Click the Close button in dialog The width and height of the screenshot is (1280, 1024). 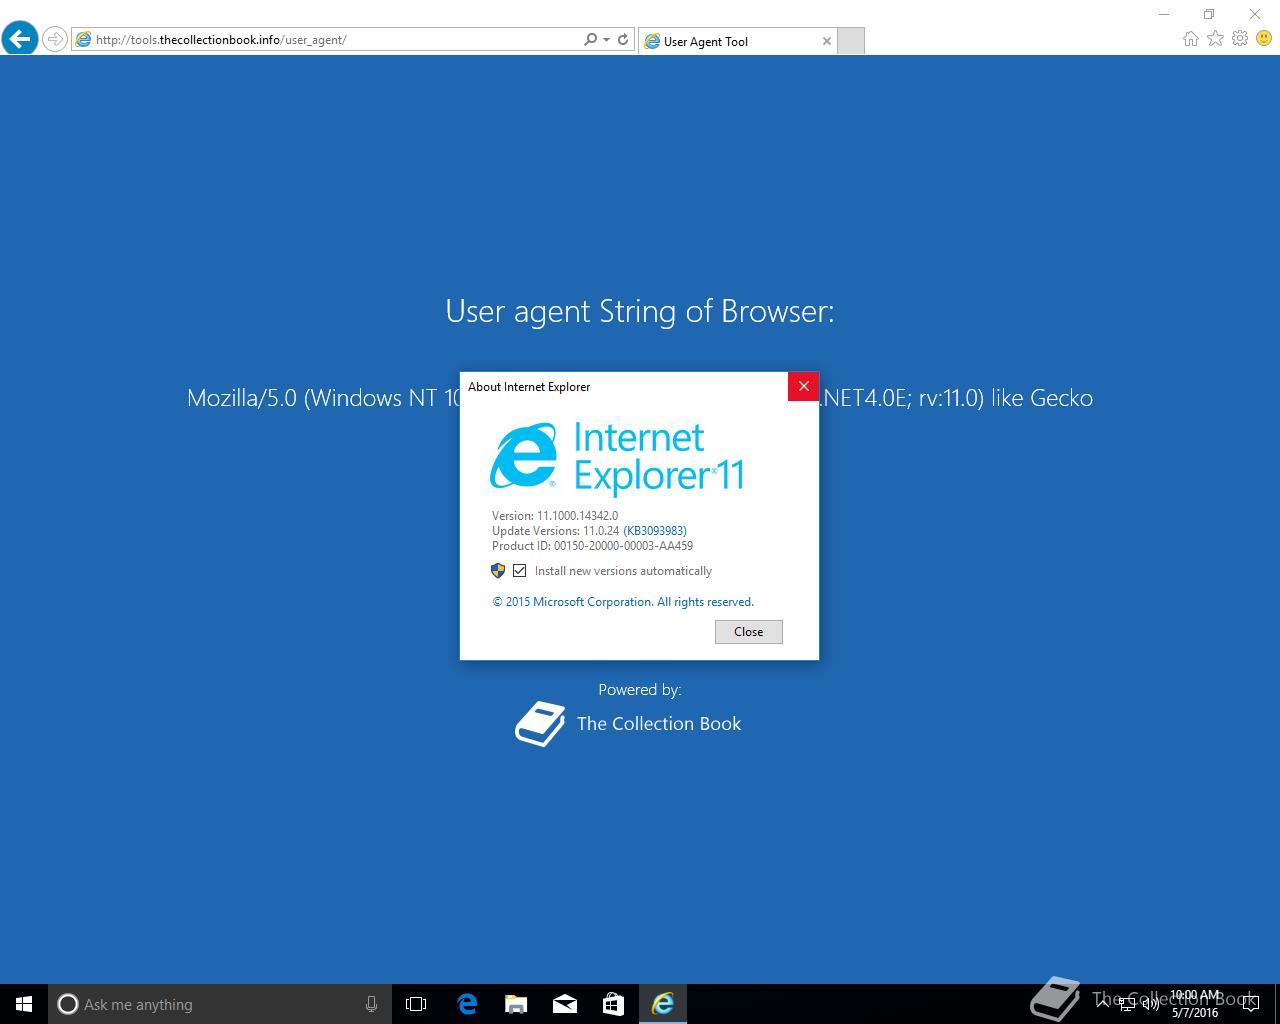tap(749, 632)
